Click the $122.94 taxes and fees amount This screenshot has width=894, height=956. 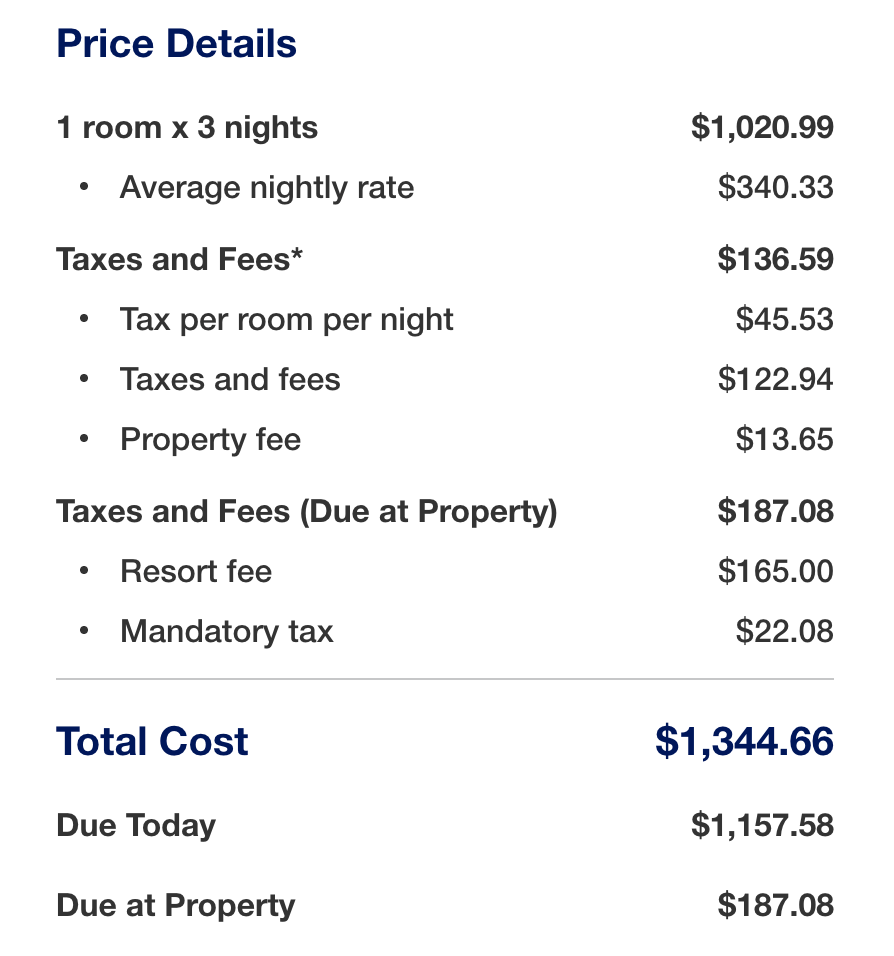[x=775, y=380]
